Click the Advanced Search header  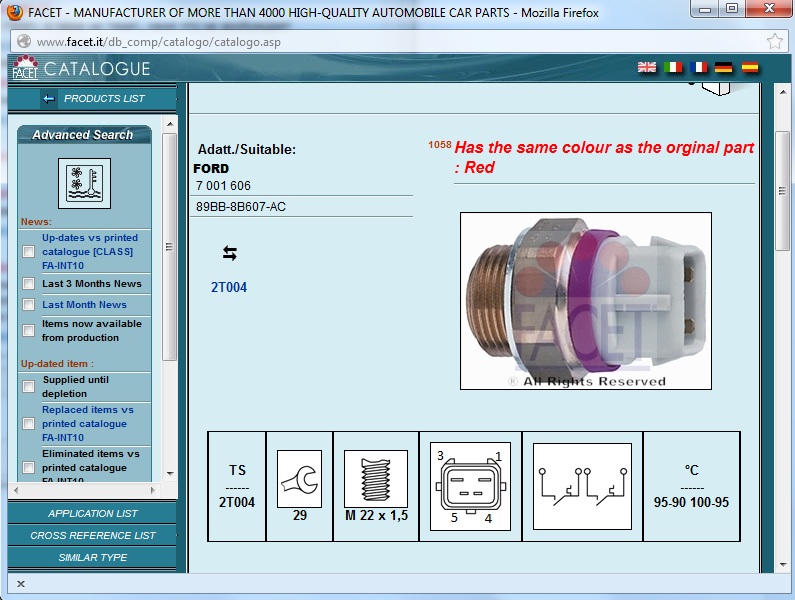tap(83, 135)
